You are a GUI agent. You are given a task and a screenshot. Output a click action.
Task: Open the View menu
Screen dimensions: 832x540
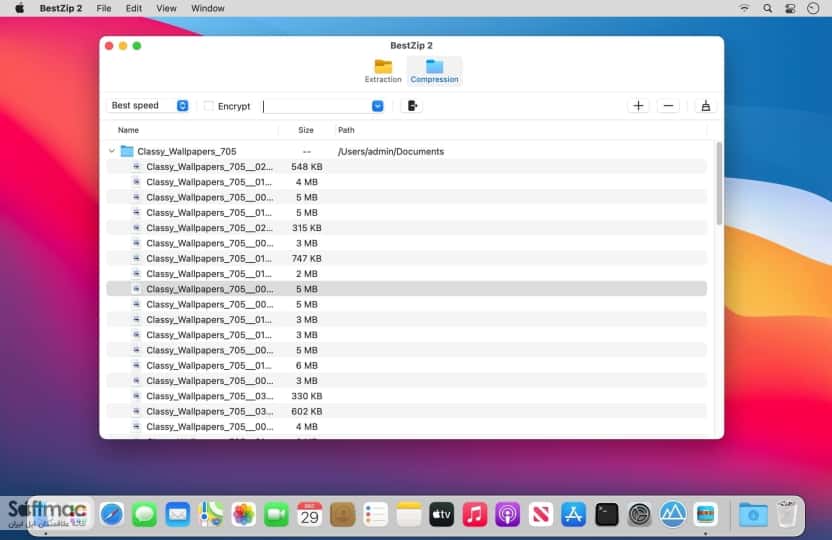coord(166,8)
